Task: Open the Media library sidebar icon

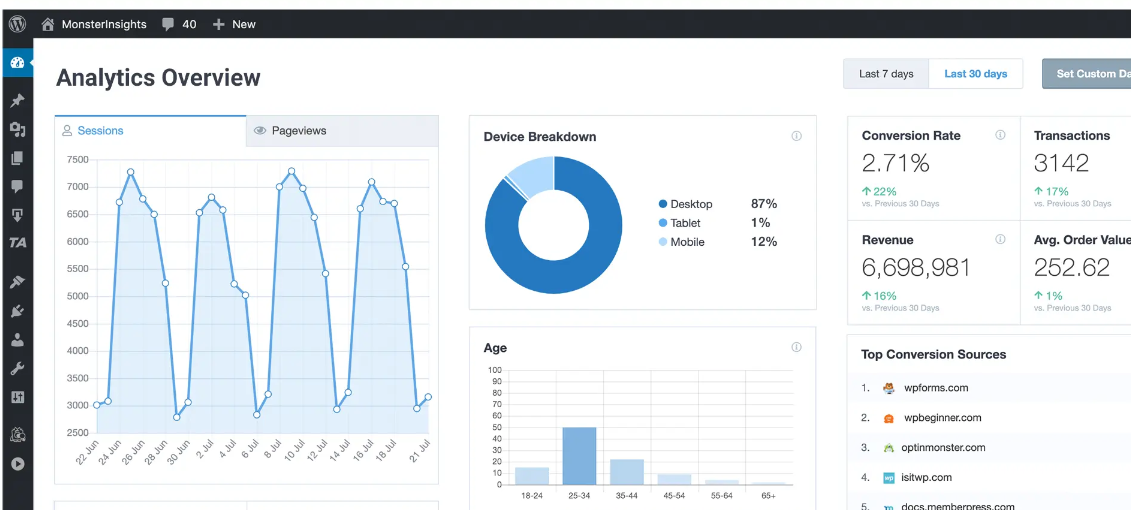Action: tap(17, 130)
